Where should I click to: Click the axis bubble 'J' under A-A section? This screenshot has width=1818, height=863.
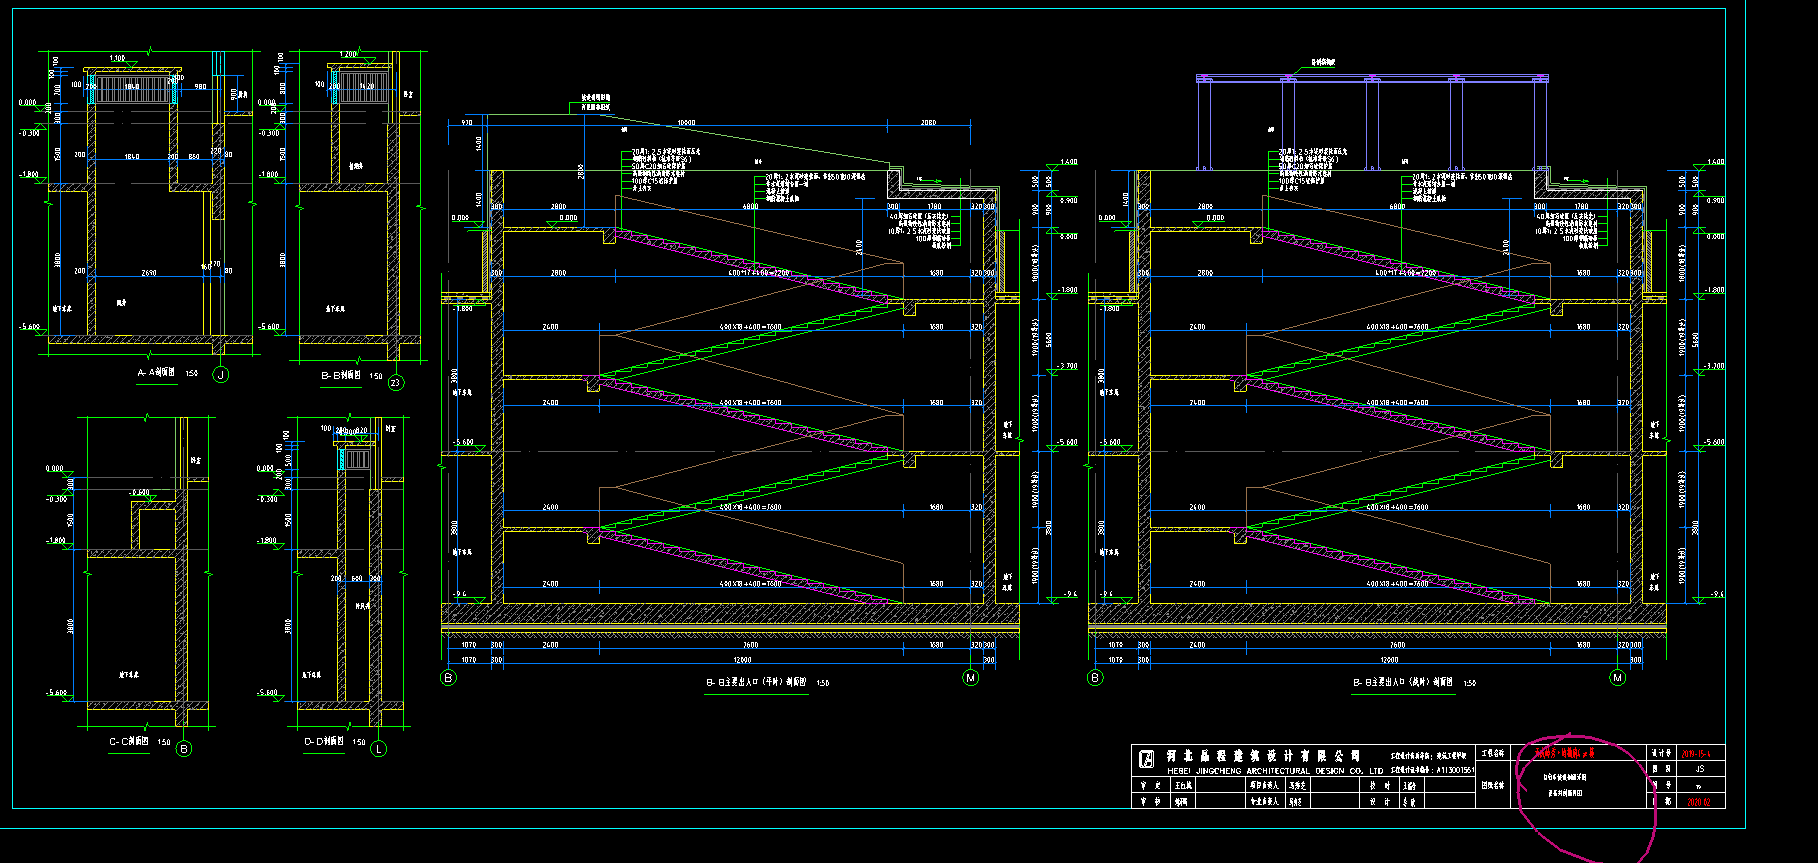coord(221,375)
